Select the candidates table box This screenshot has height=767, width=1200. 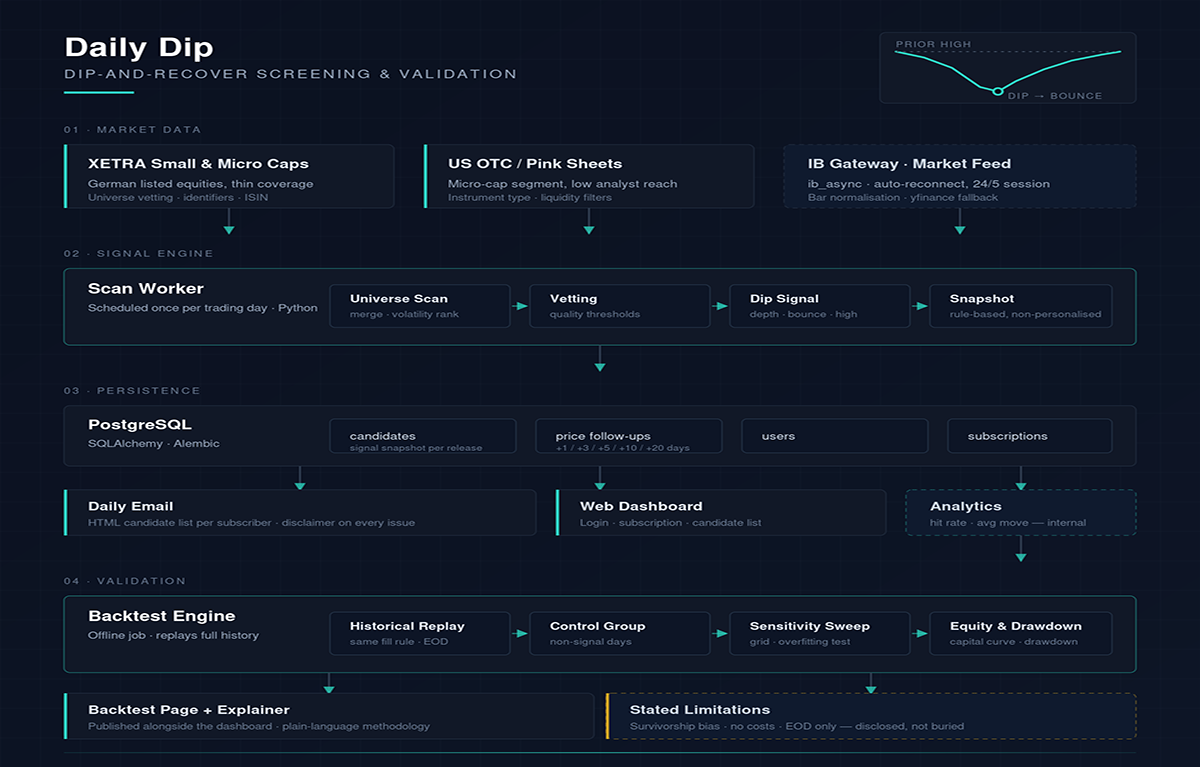(423, 436)
